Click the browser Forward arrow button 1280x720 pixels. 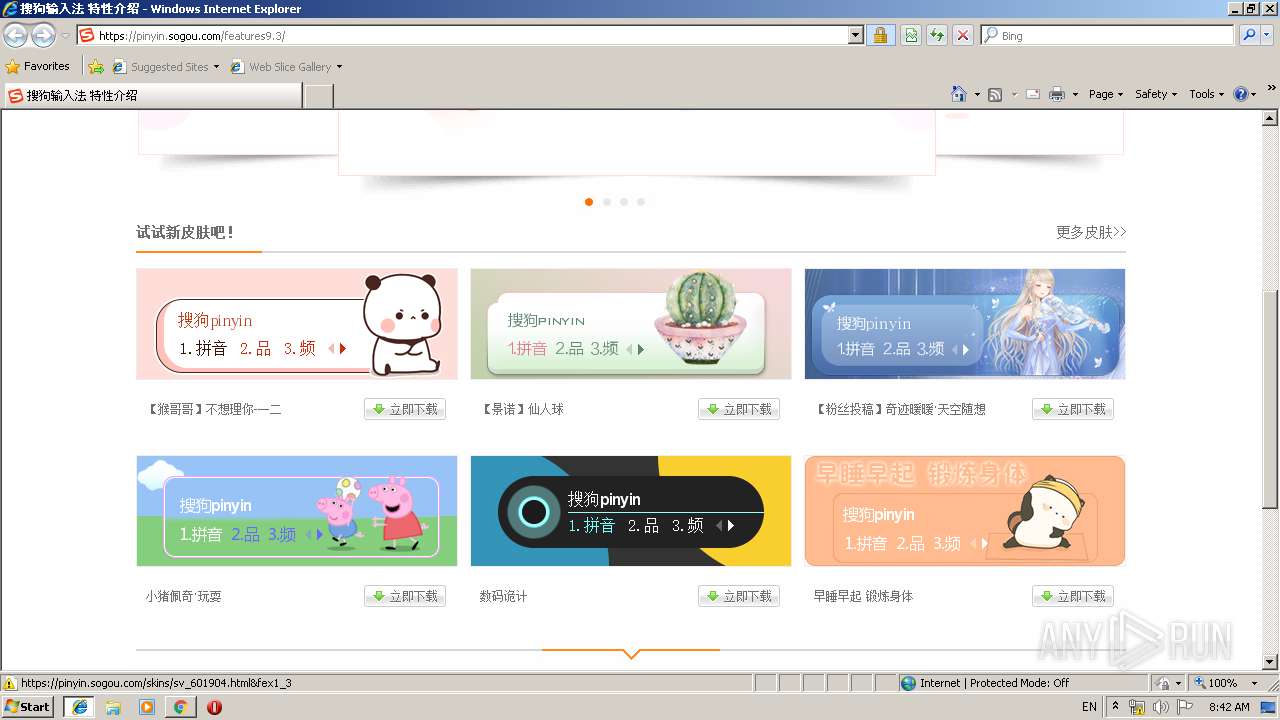[43, 35]
